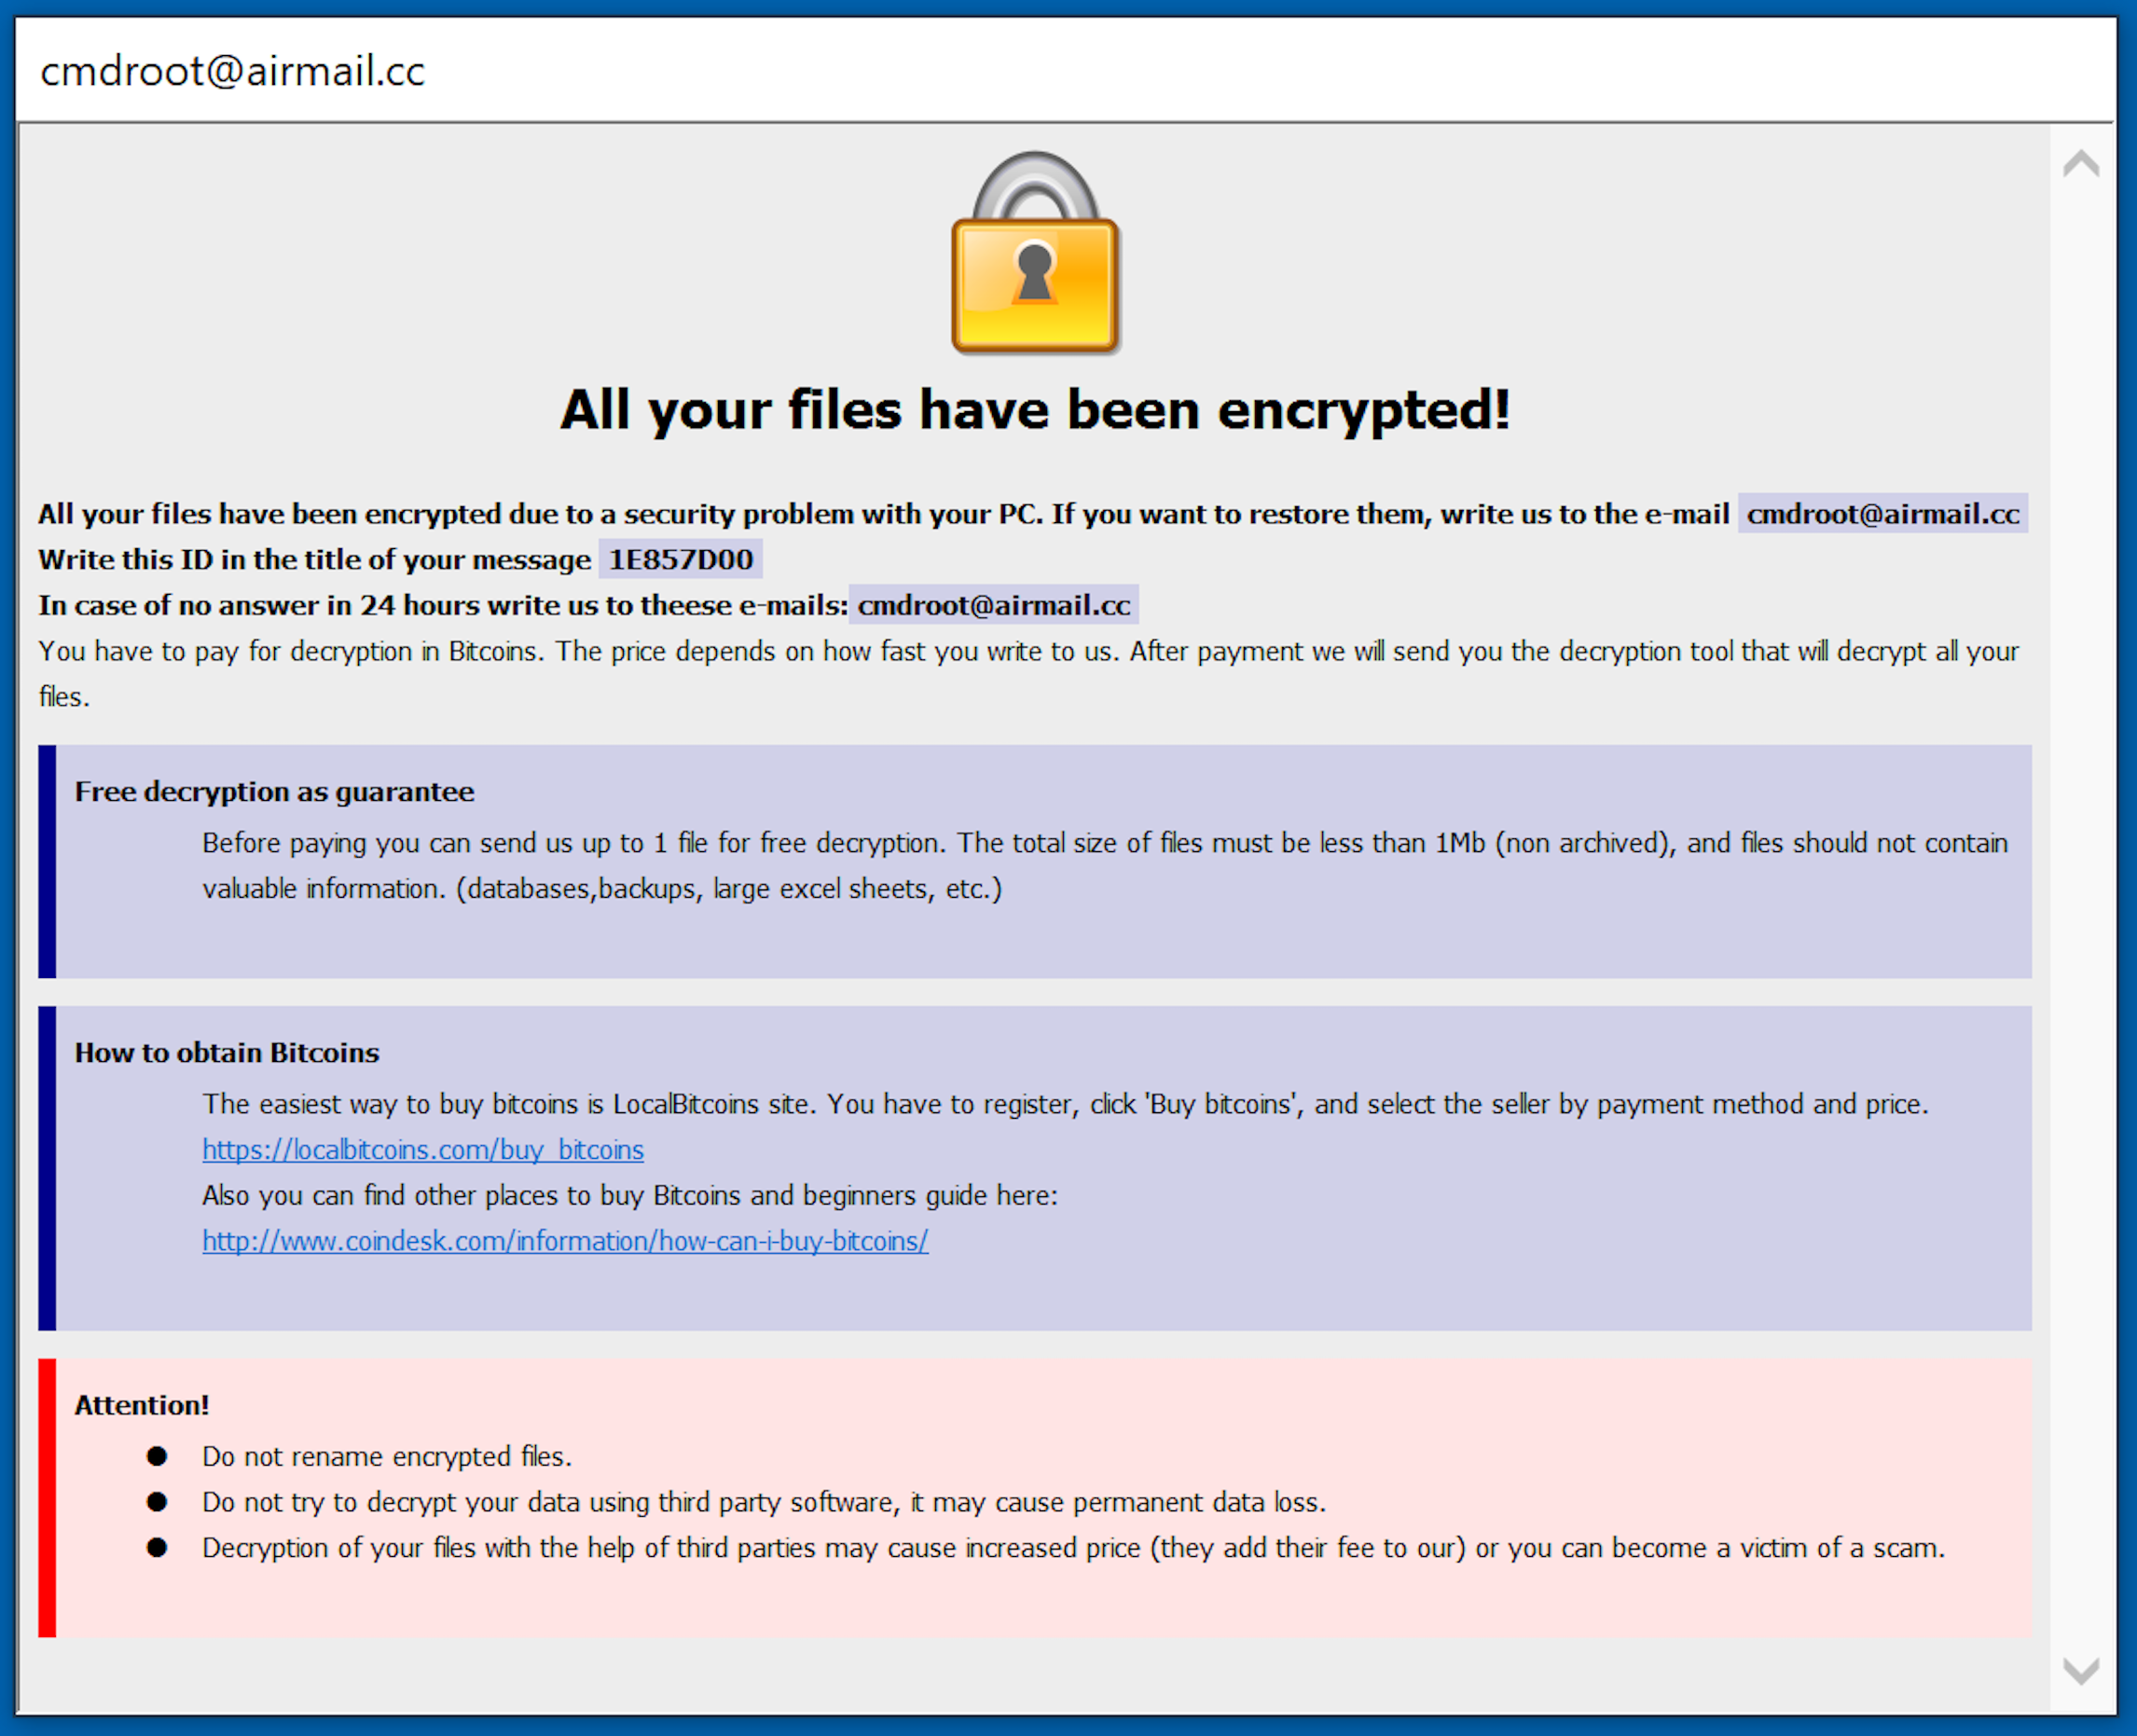Click bullet beside 'Decryption of your files'
Image resolution: width=2137 pixels, height=1736 pixels.
157,1548
